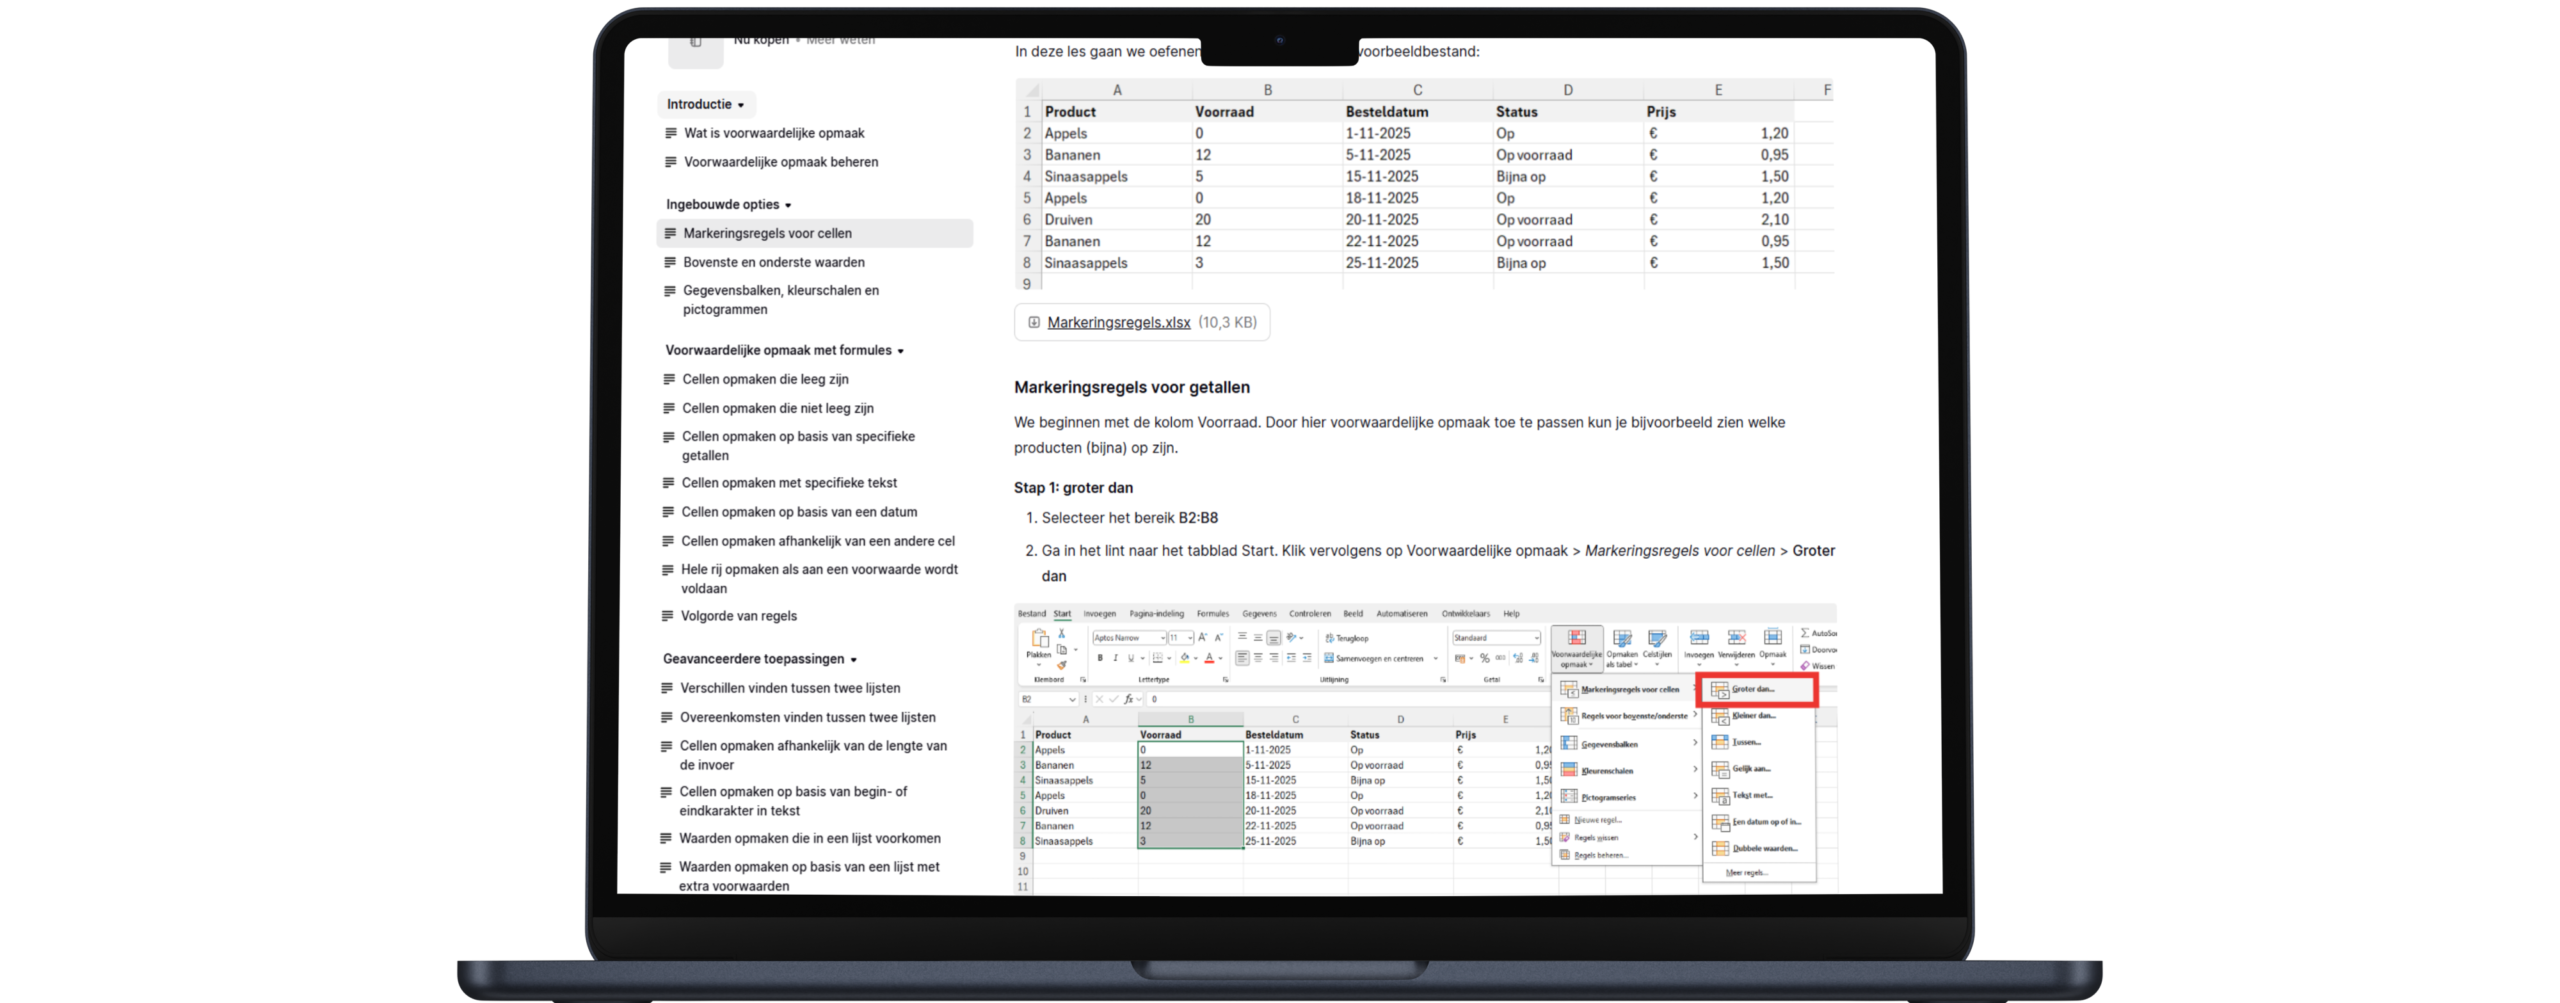Click the Kleurenschalen menu icon
The image size is (2560, 1003).
[1568, 771]
